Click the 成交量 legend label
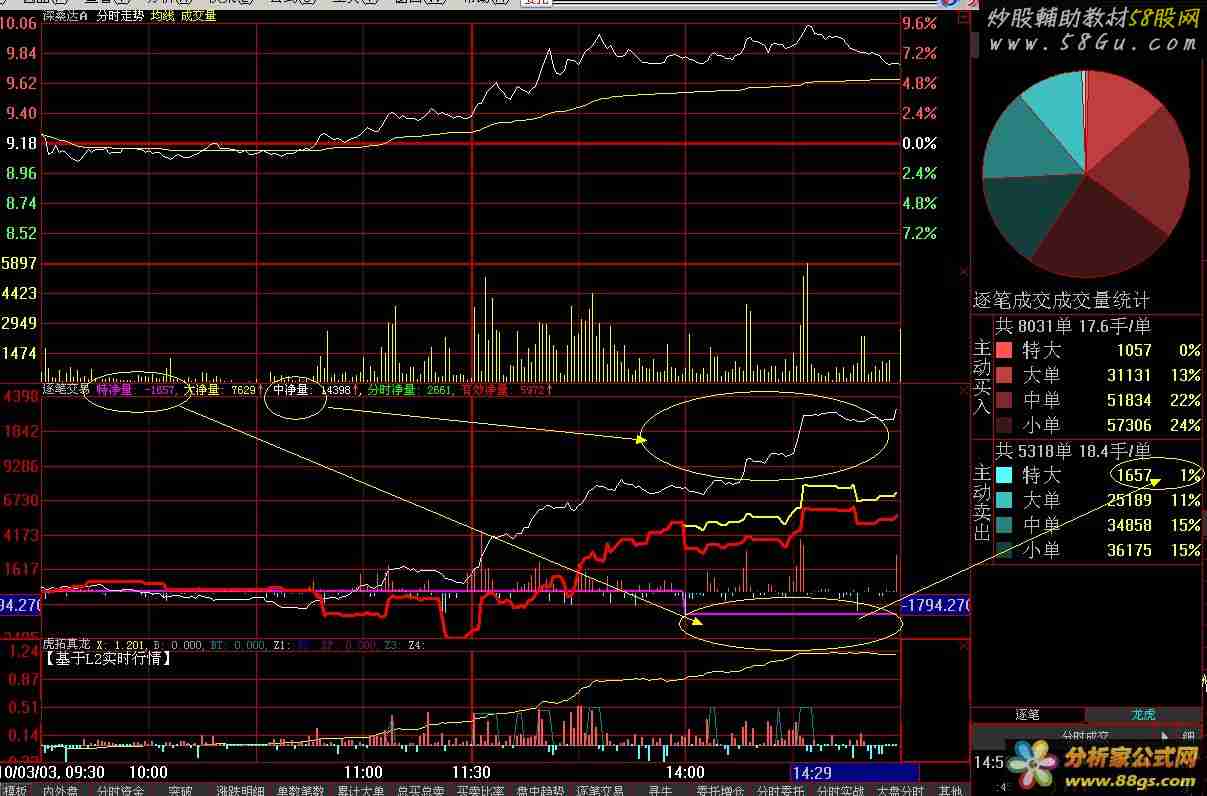This screenshot has height=796, width=1207. (199, 15)
